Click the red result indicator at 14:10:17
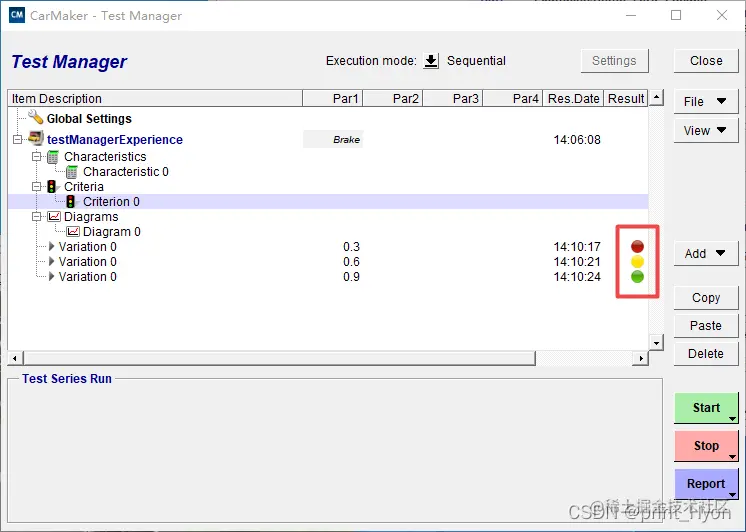The image size is (746, 532). [637, 246]
